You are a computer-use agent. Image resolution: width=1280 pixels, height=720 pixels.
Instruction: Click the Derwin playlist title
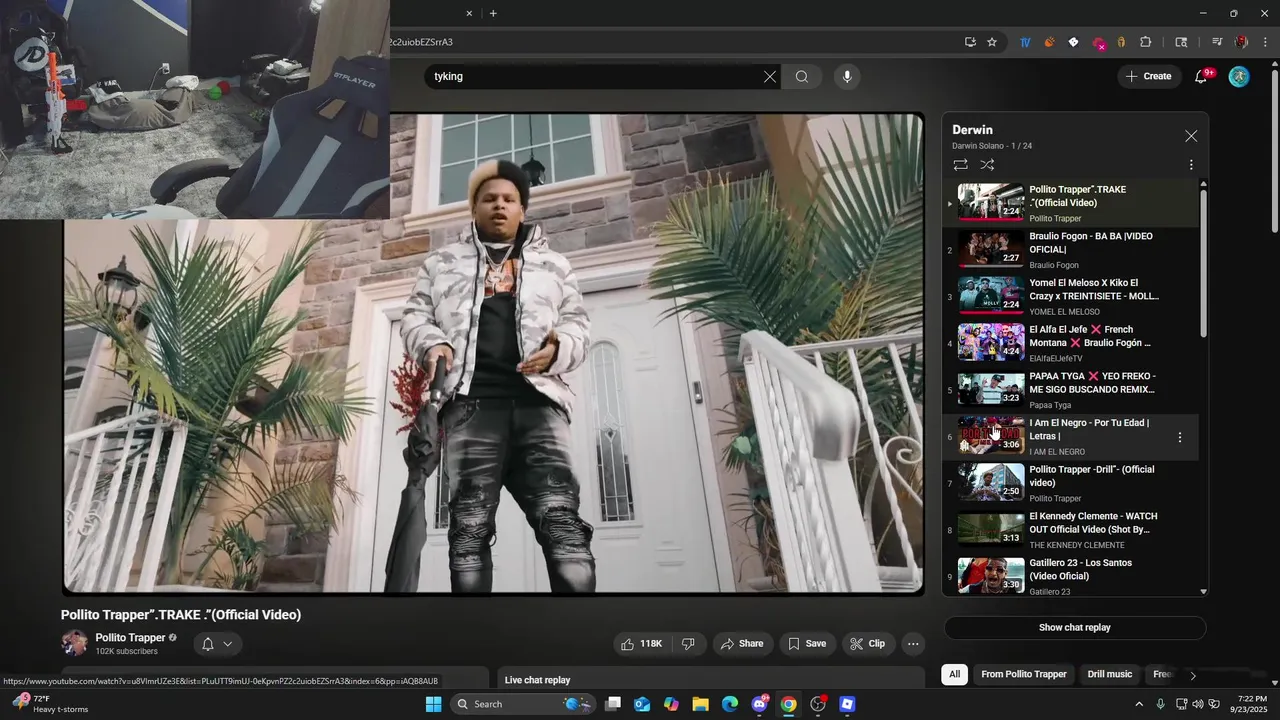tap(972, 130)
